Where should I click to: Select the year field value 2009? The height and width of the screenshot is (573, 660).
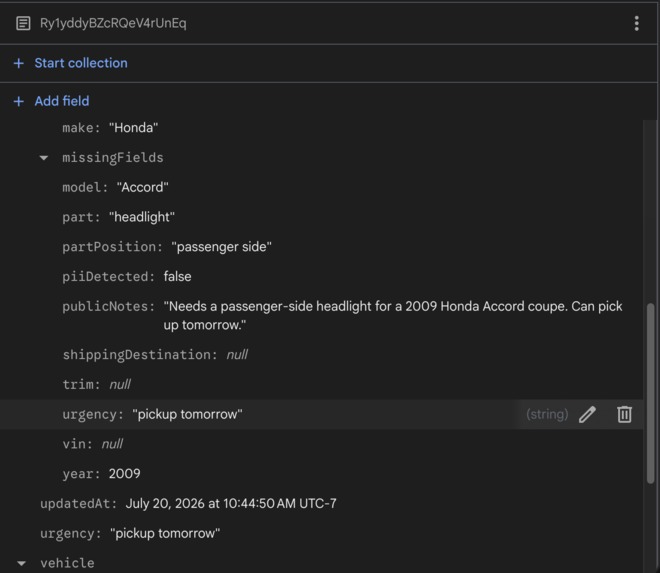pyautogui.click(x=125, y=474)
